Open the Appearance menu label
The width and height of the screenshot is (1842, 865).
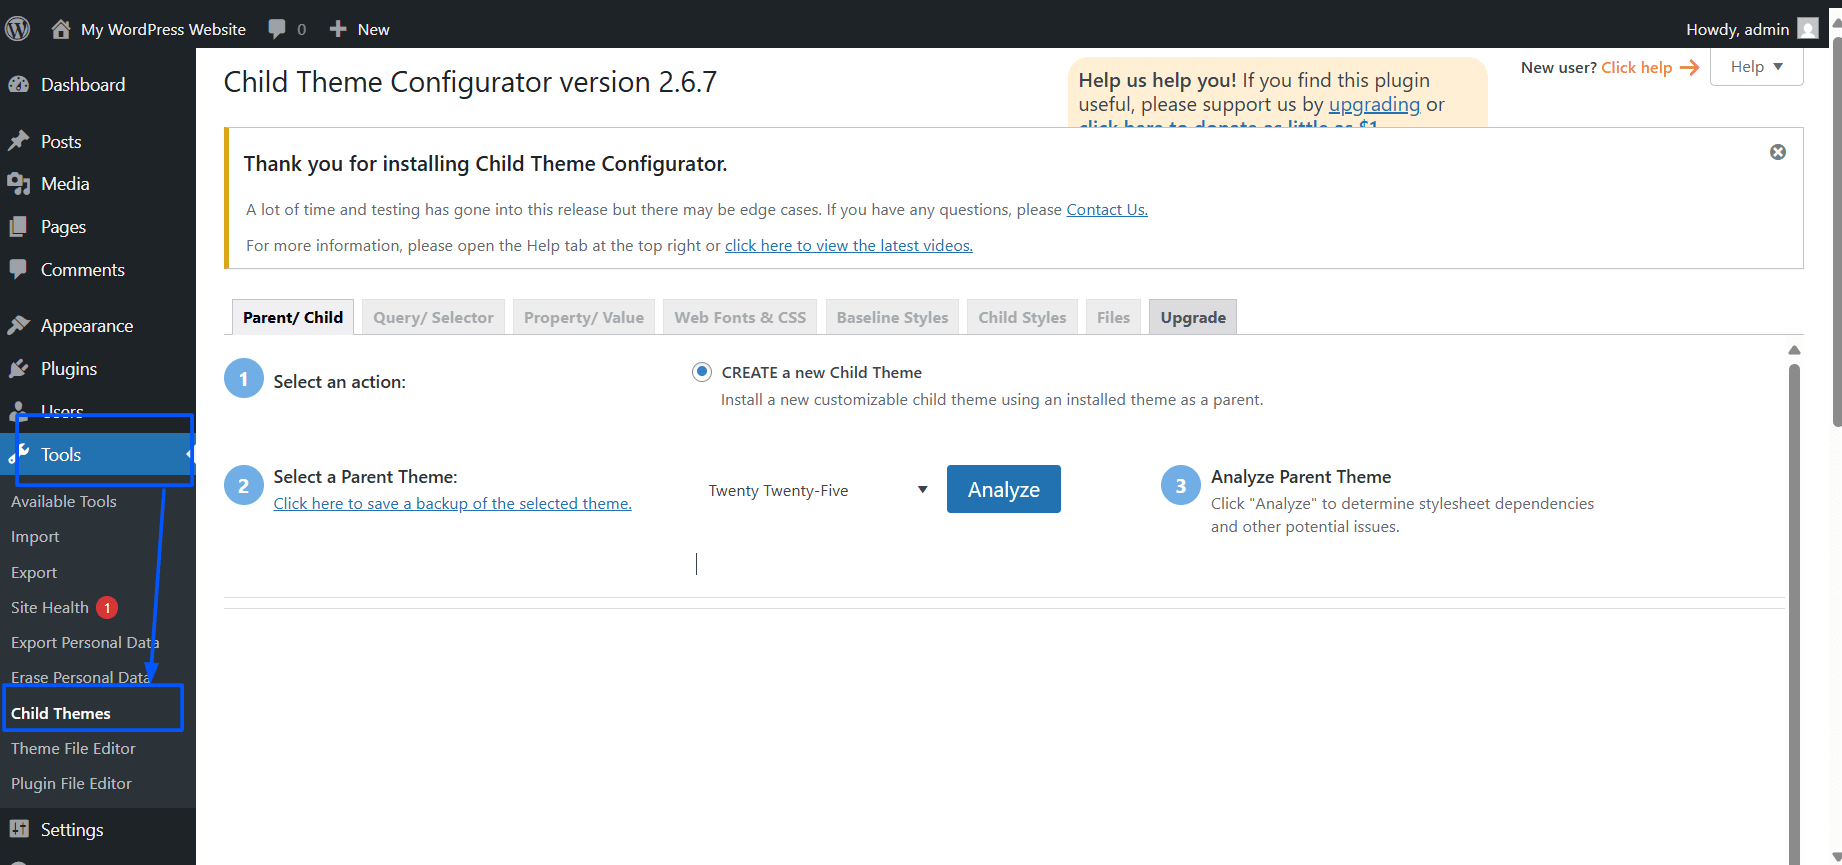[x=87, y=326]
